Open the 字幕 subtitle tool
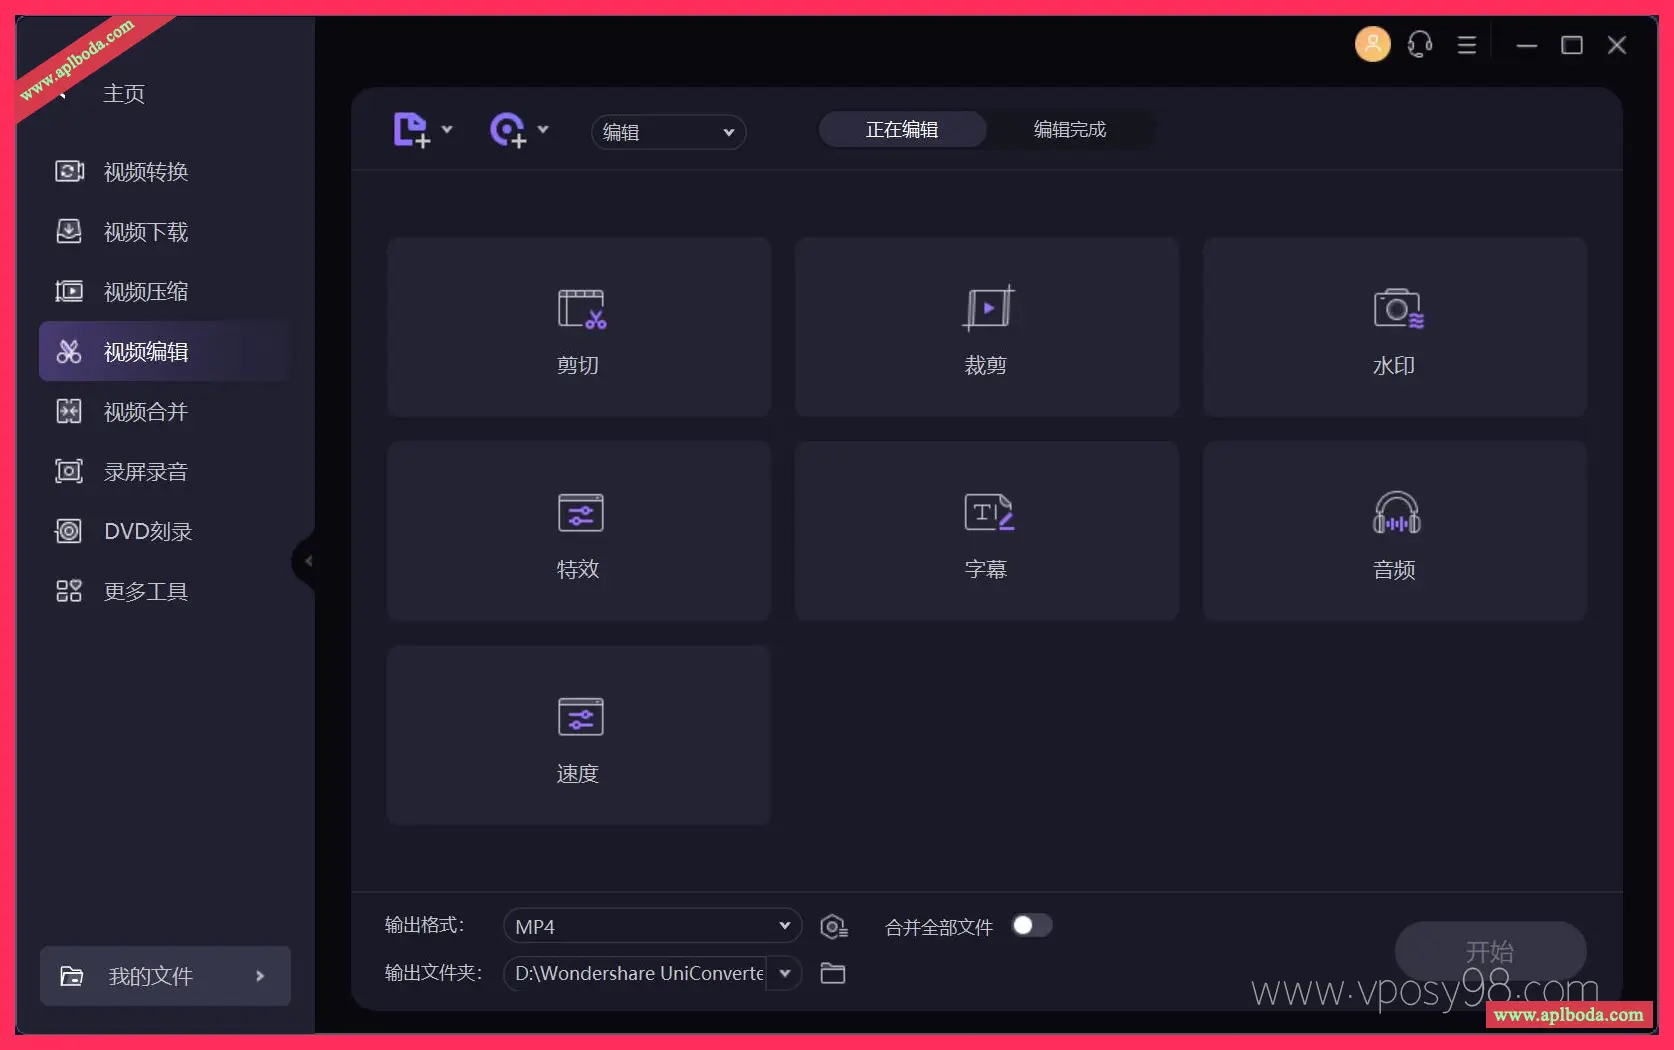Image resolution: width=1674 pixels, height=1050 pixels. coord(986,531)
